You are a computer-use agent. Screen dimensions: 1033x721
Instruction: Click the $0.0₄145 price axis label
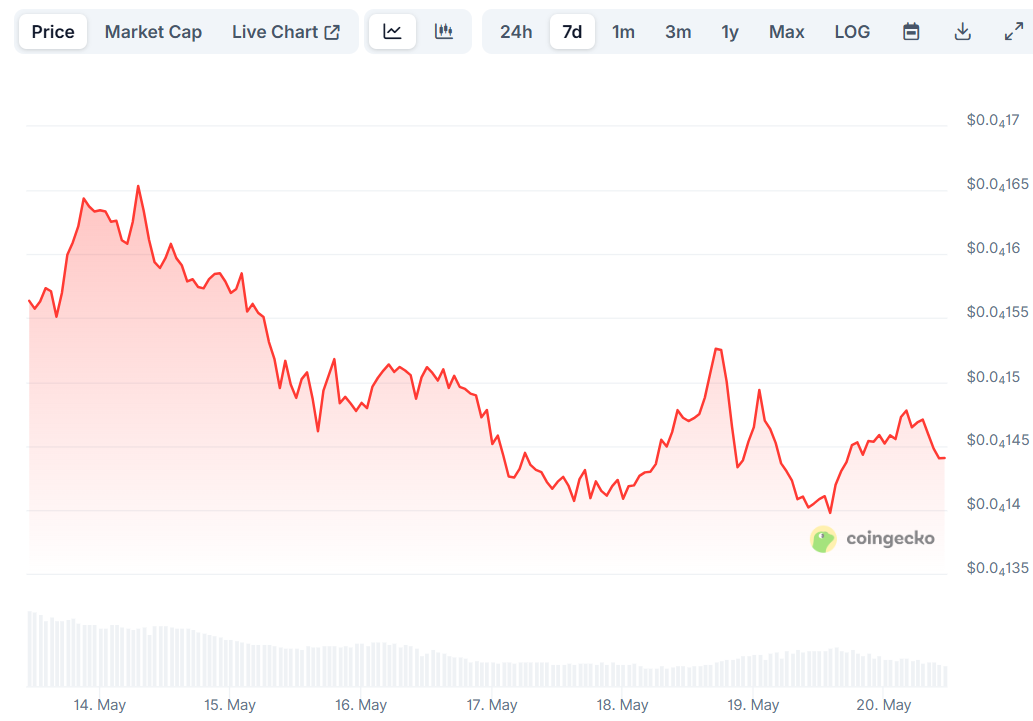(x=997, y=440)
